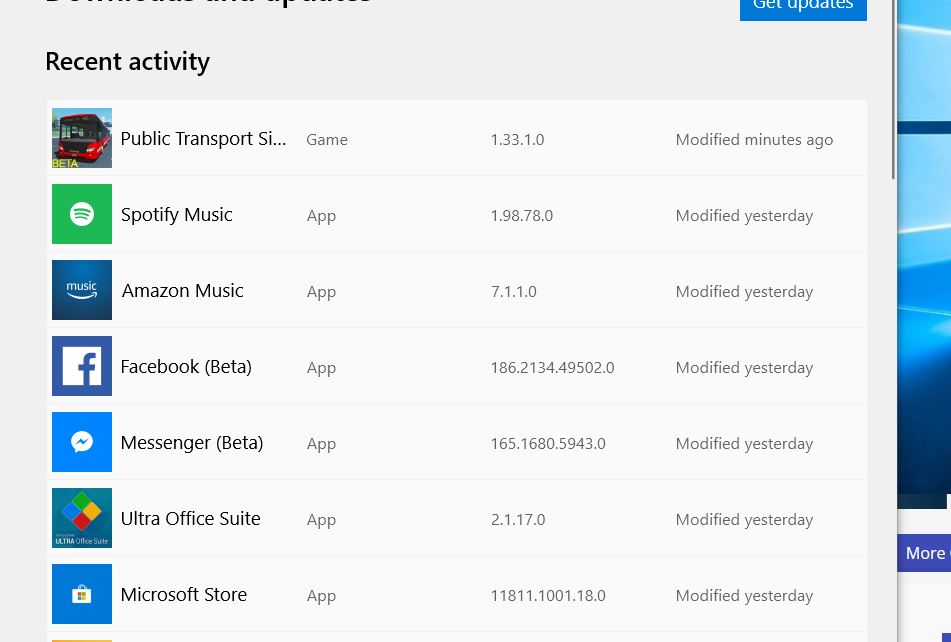Click the Recent activity heading
Viewport: 951px width, 642px height.
[x=127, y=62]
